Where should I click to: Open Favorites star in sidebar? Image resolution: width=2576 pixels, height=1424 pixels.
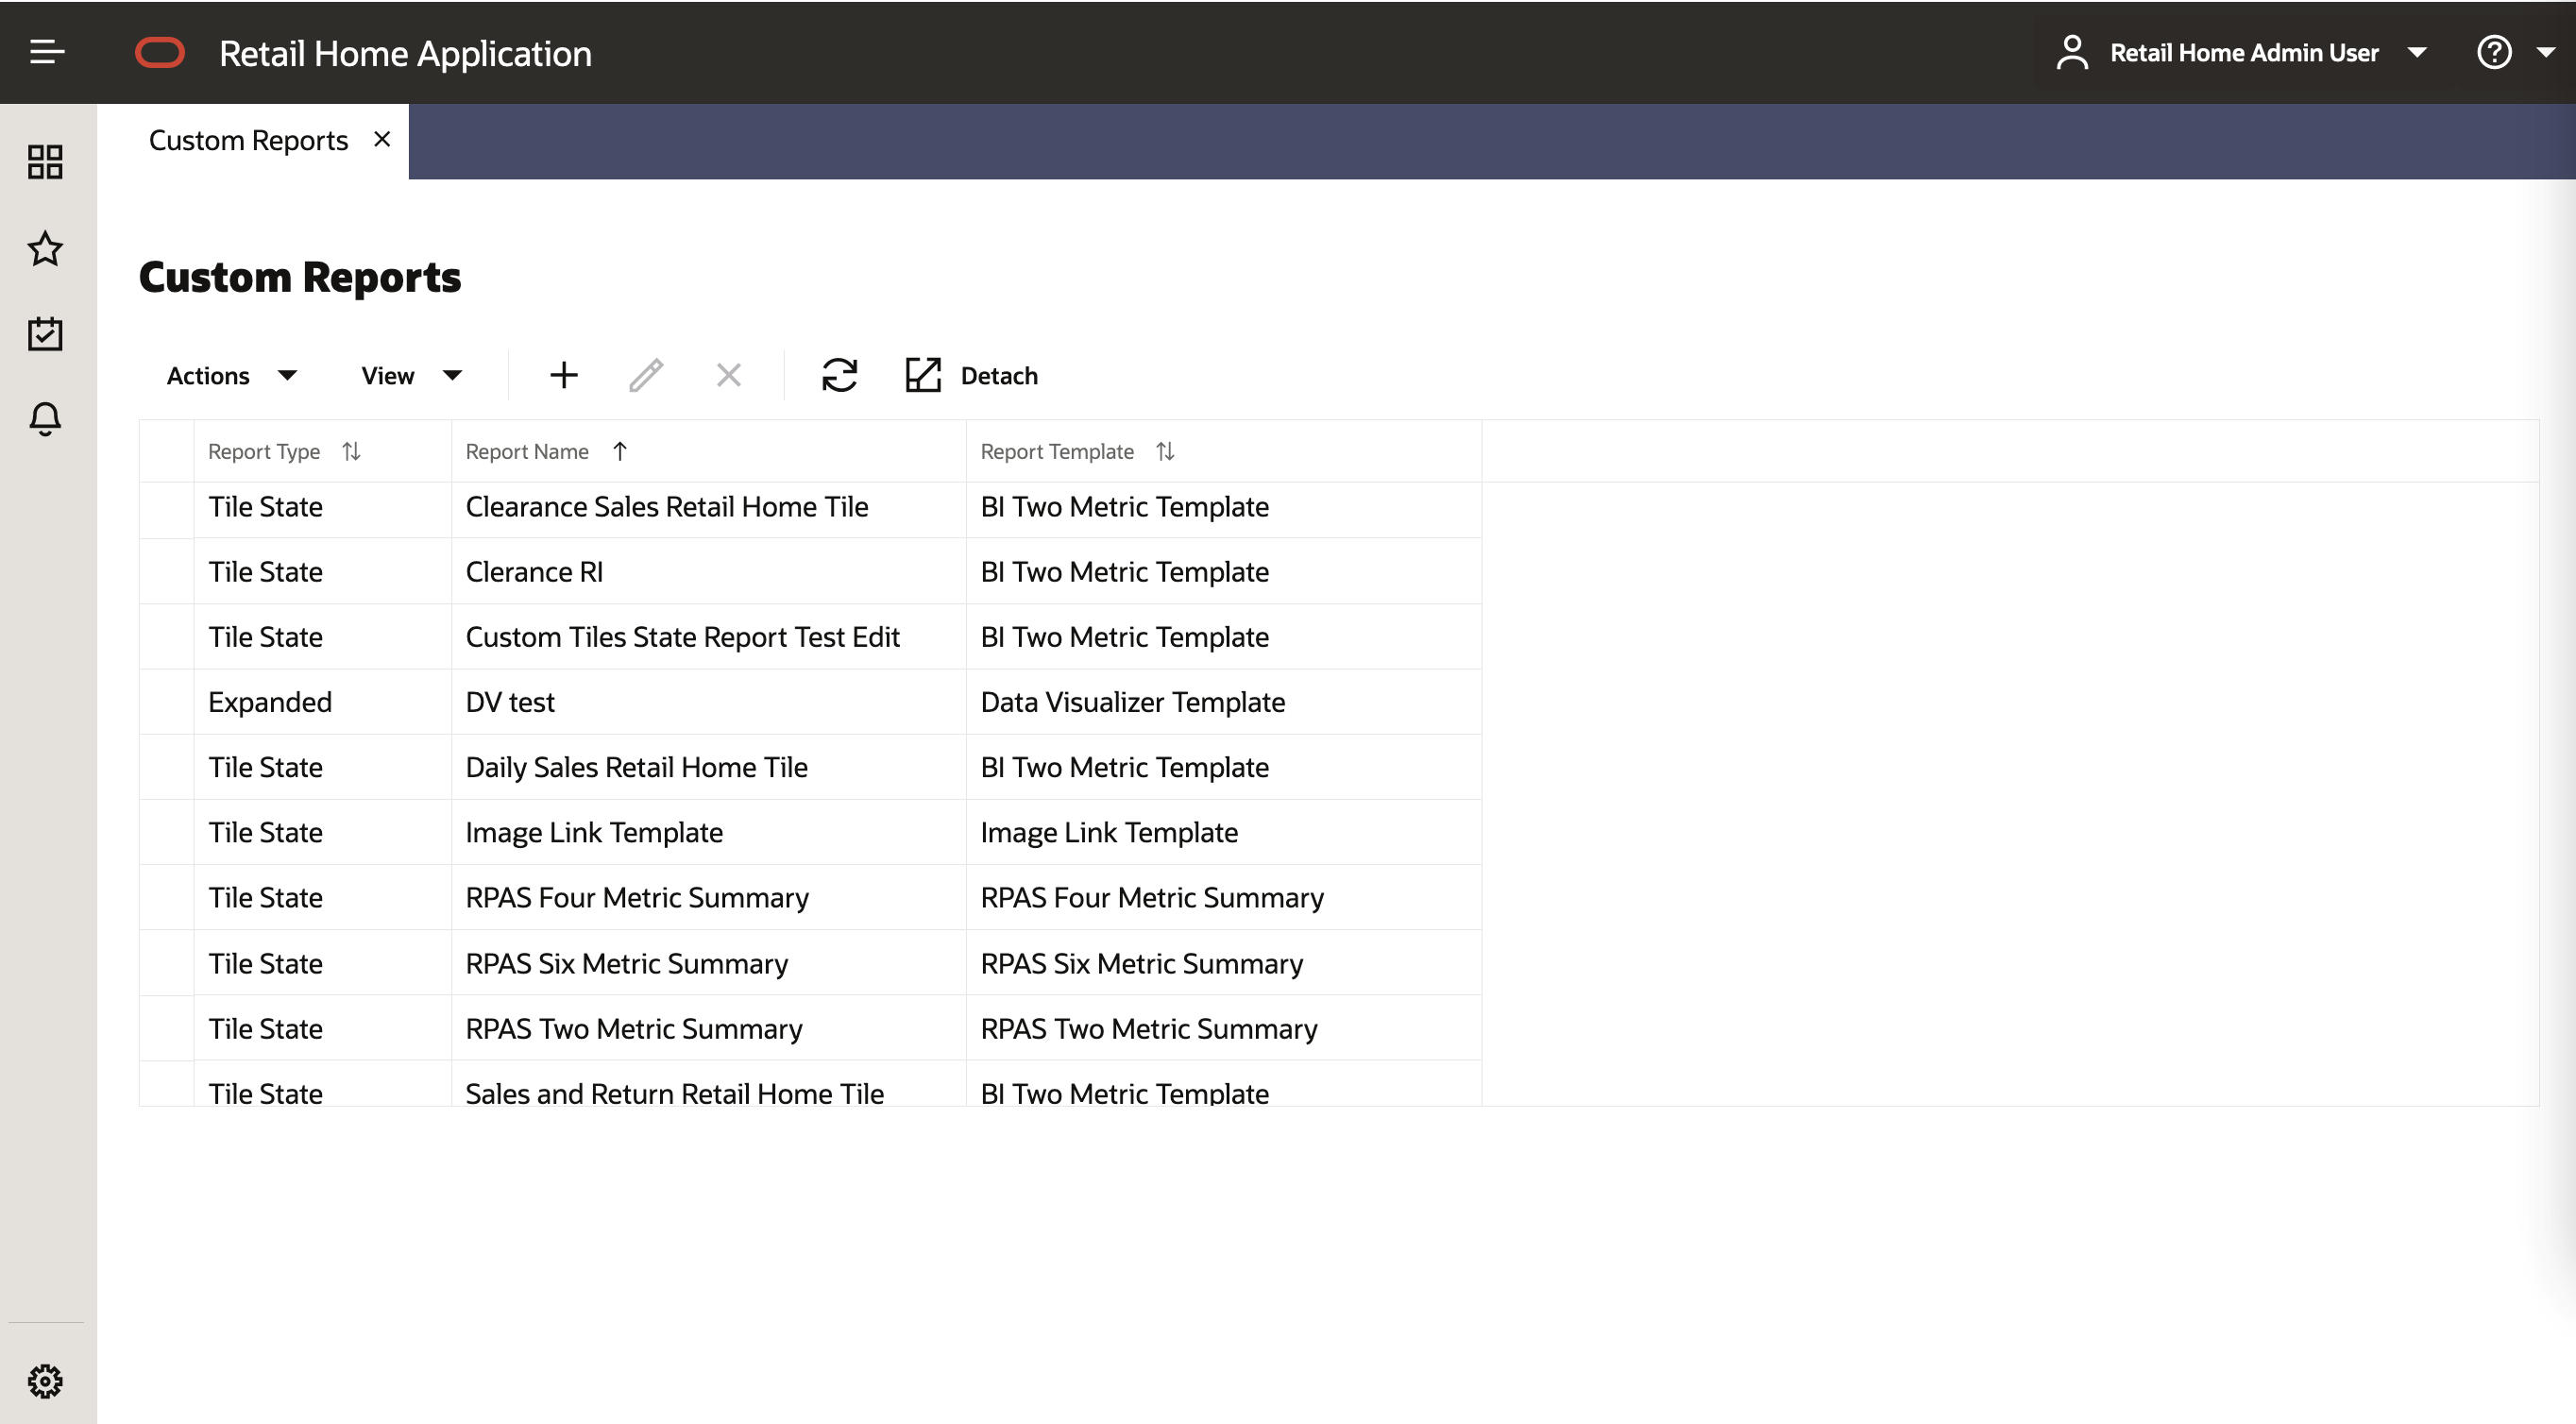45,249
